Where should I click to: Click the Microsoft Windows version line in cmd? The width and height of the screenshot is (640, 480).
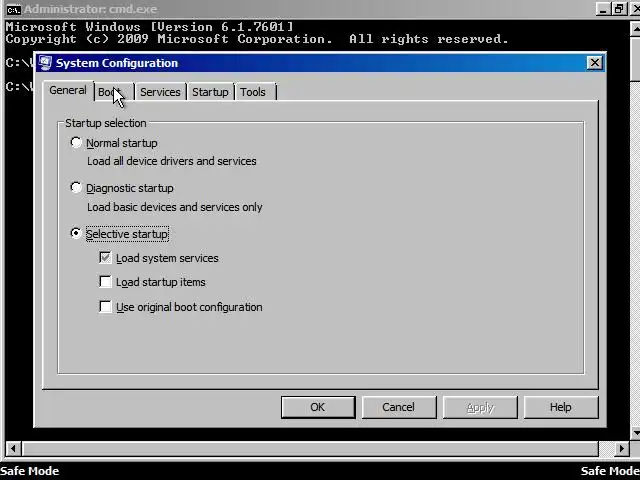149,27
